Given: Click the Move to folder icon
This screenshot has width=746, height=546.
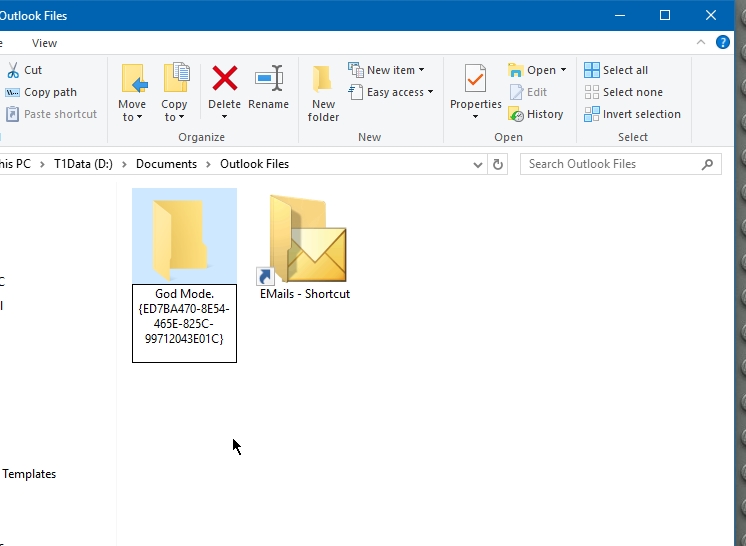Looking at the screenshot, I should [x=132, y=79].
